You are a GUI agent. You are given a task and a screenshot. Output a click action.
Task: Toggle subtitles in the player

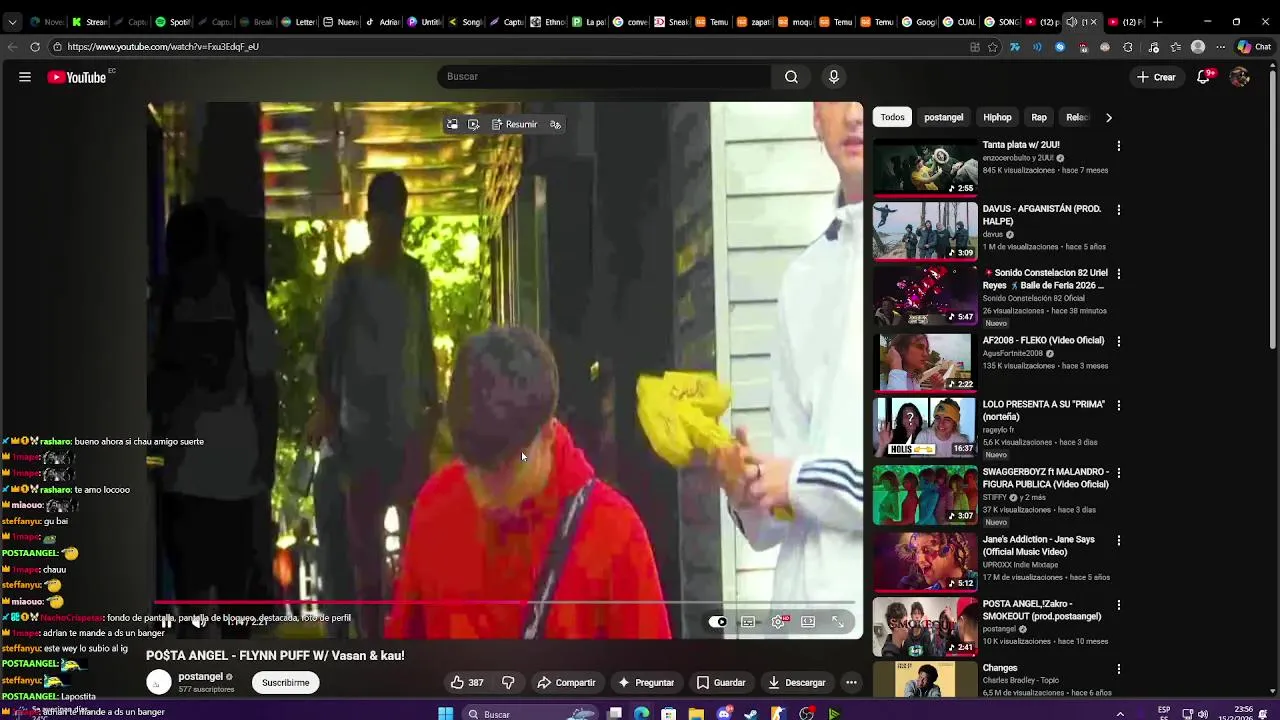pos(748,622)
